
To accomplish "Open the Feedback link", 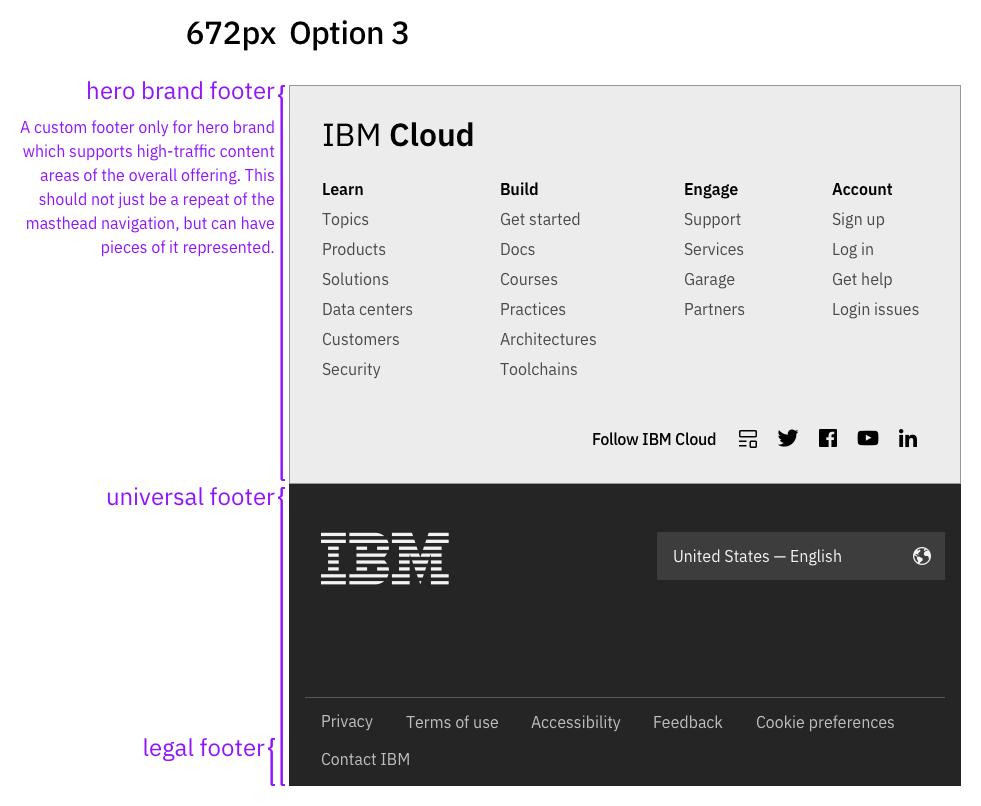I will pos(687,722).
